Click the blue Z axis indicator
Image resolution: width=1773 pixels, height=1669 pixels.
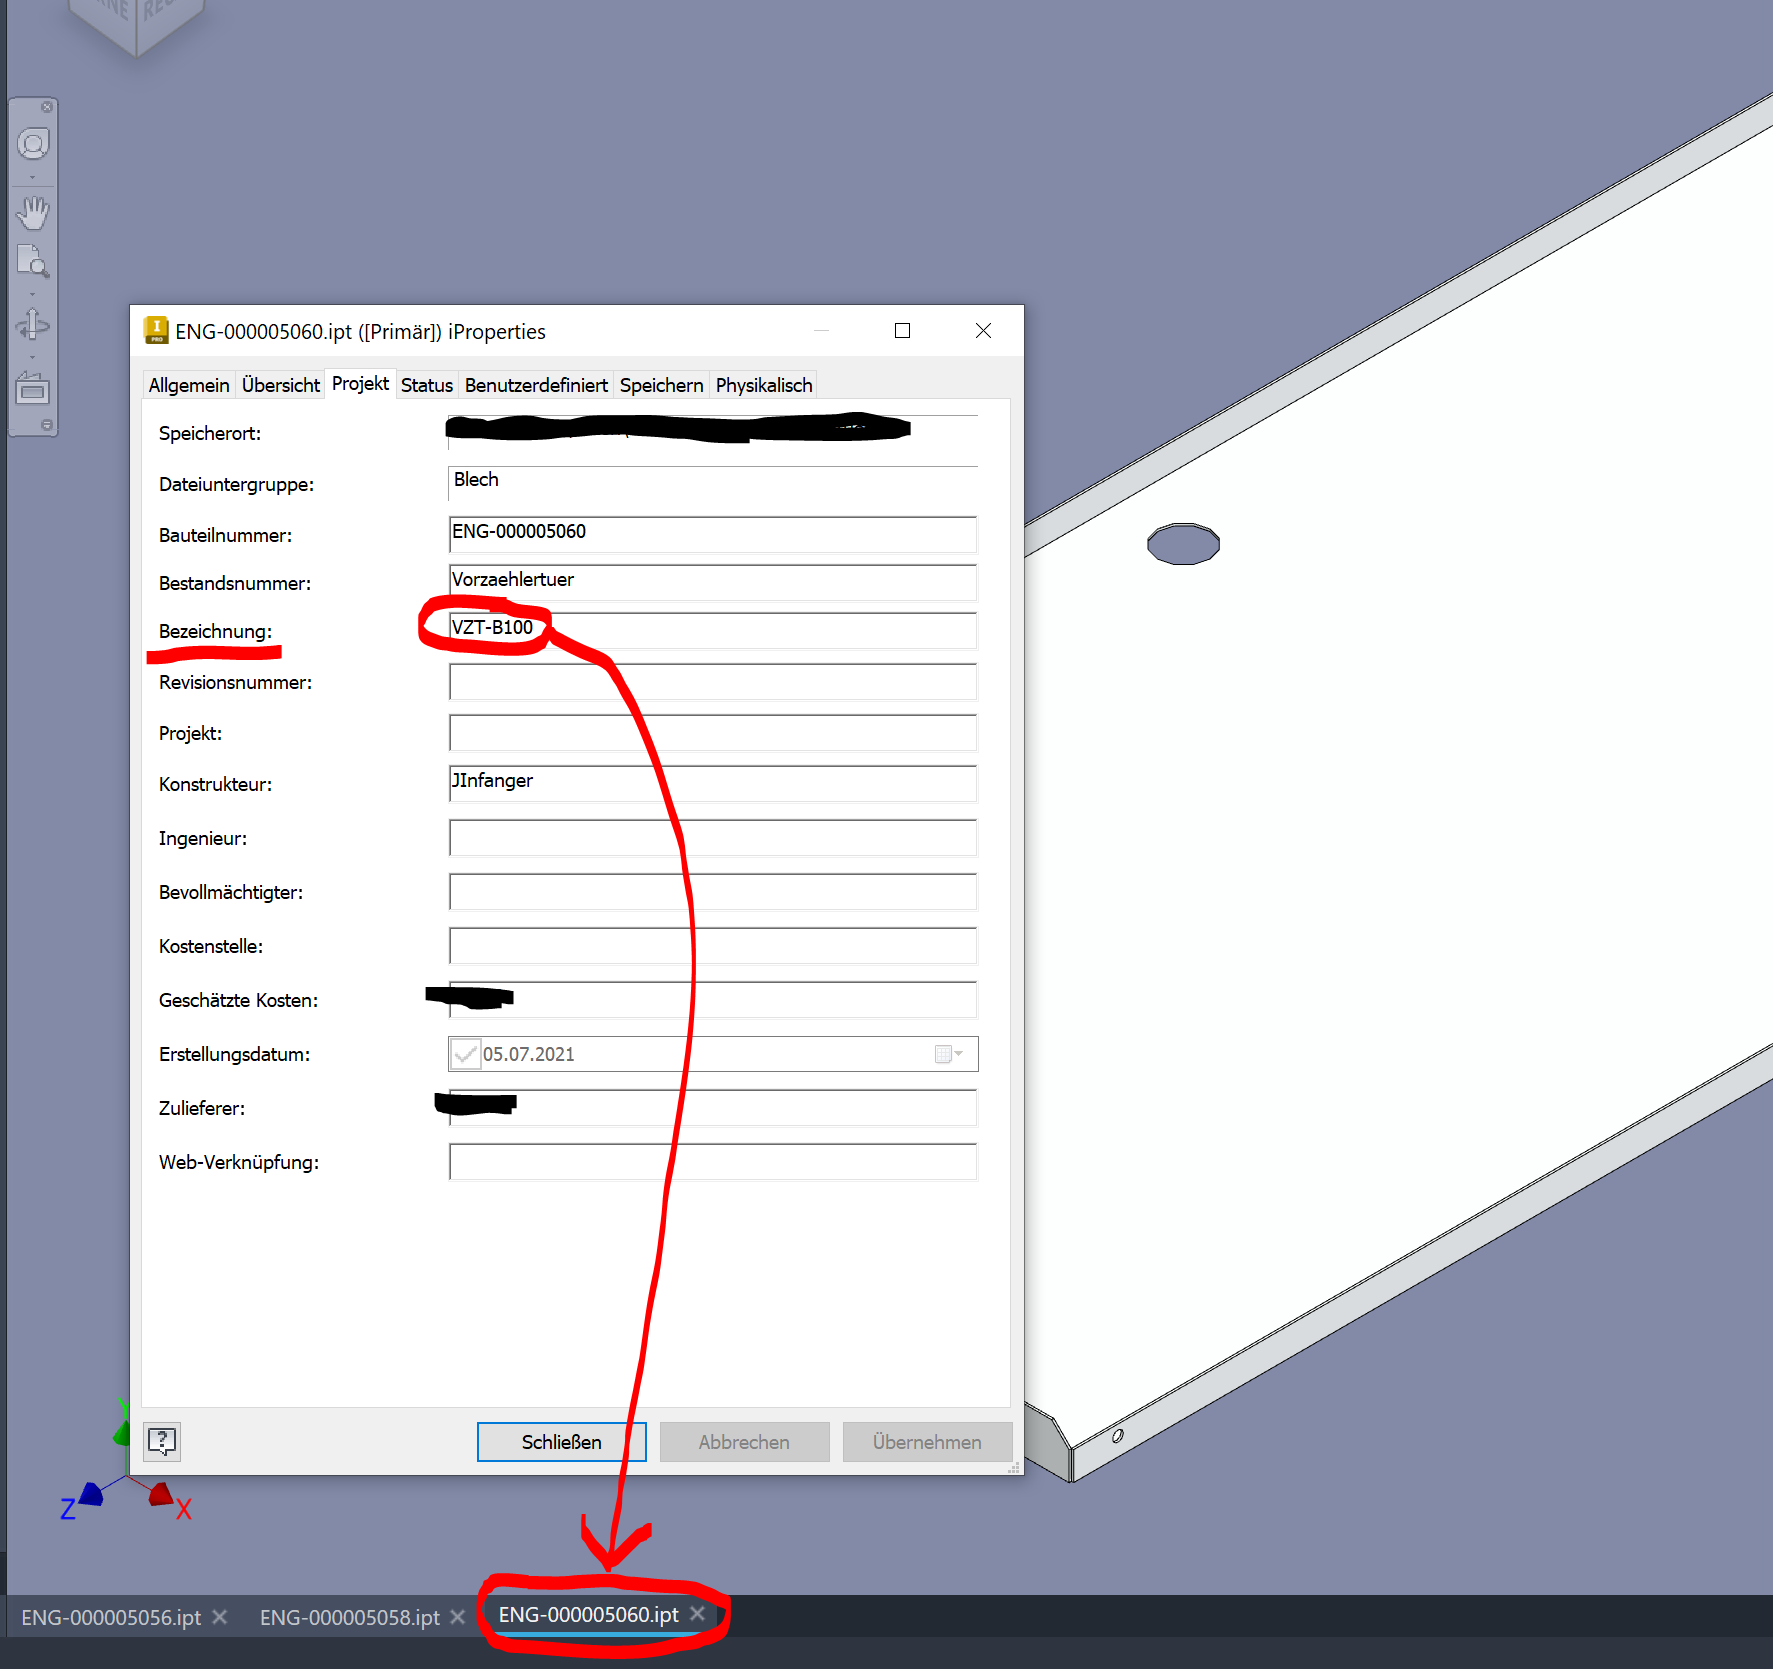91,1494
